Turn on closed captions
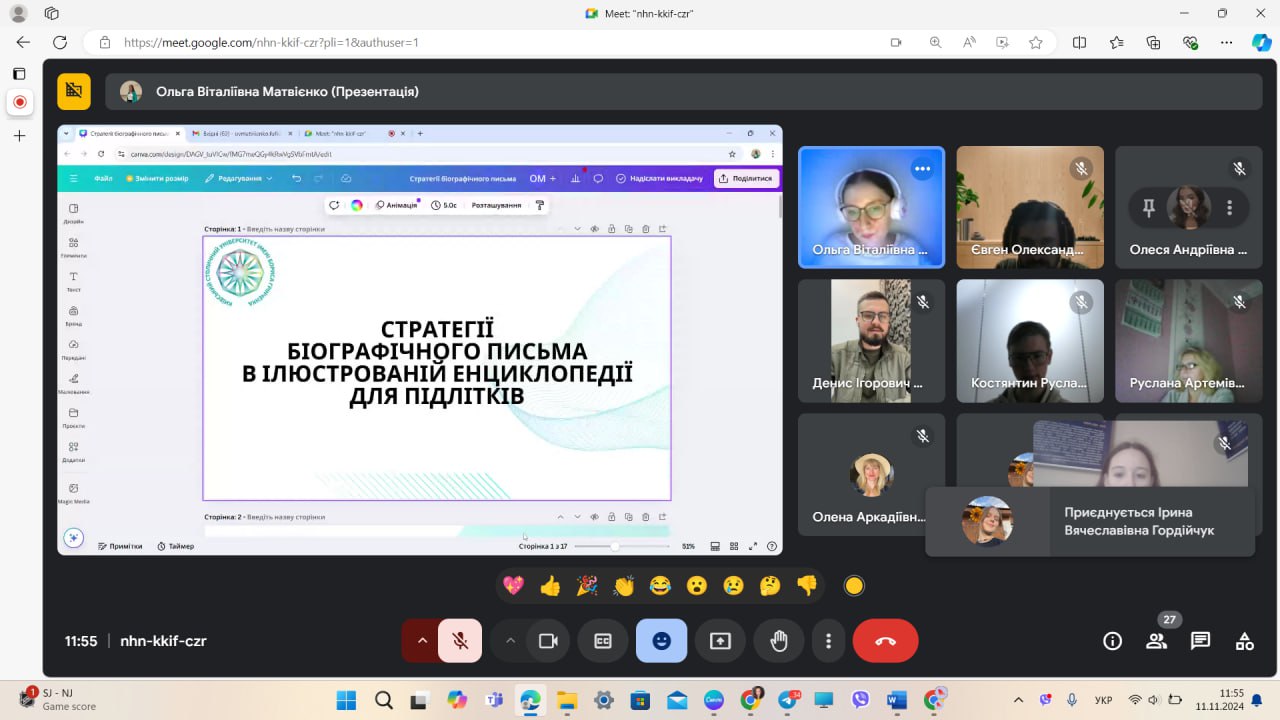This screenshot has width=1280, height=720. click(603, 641)
